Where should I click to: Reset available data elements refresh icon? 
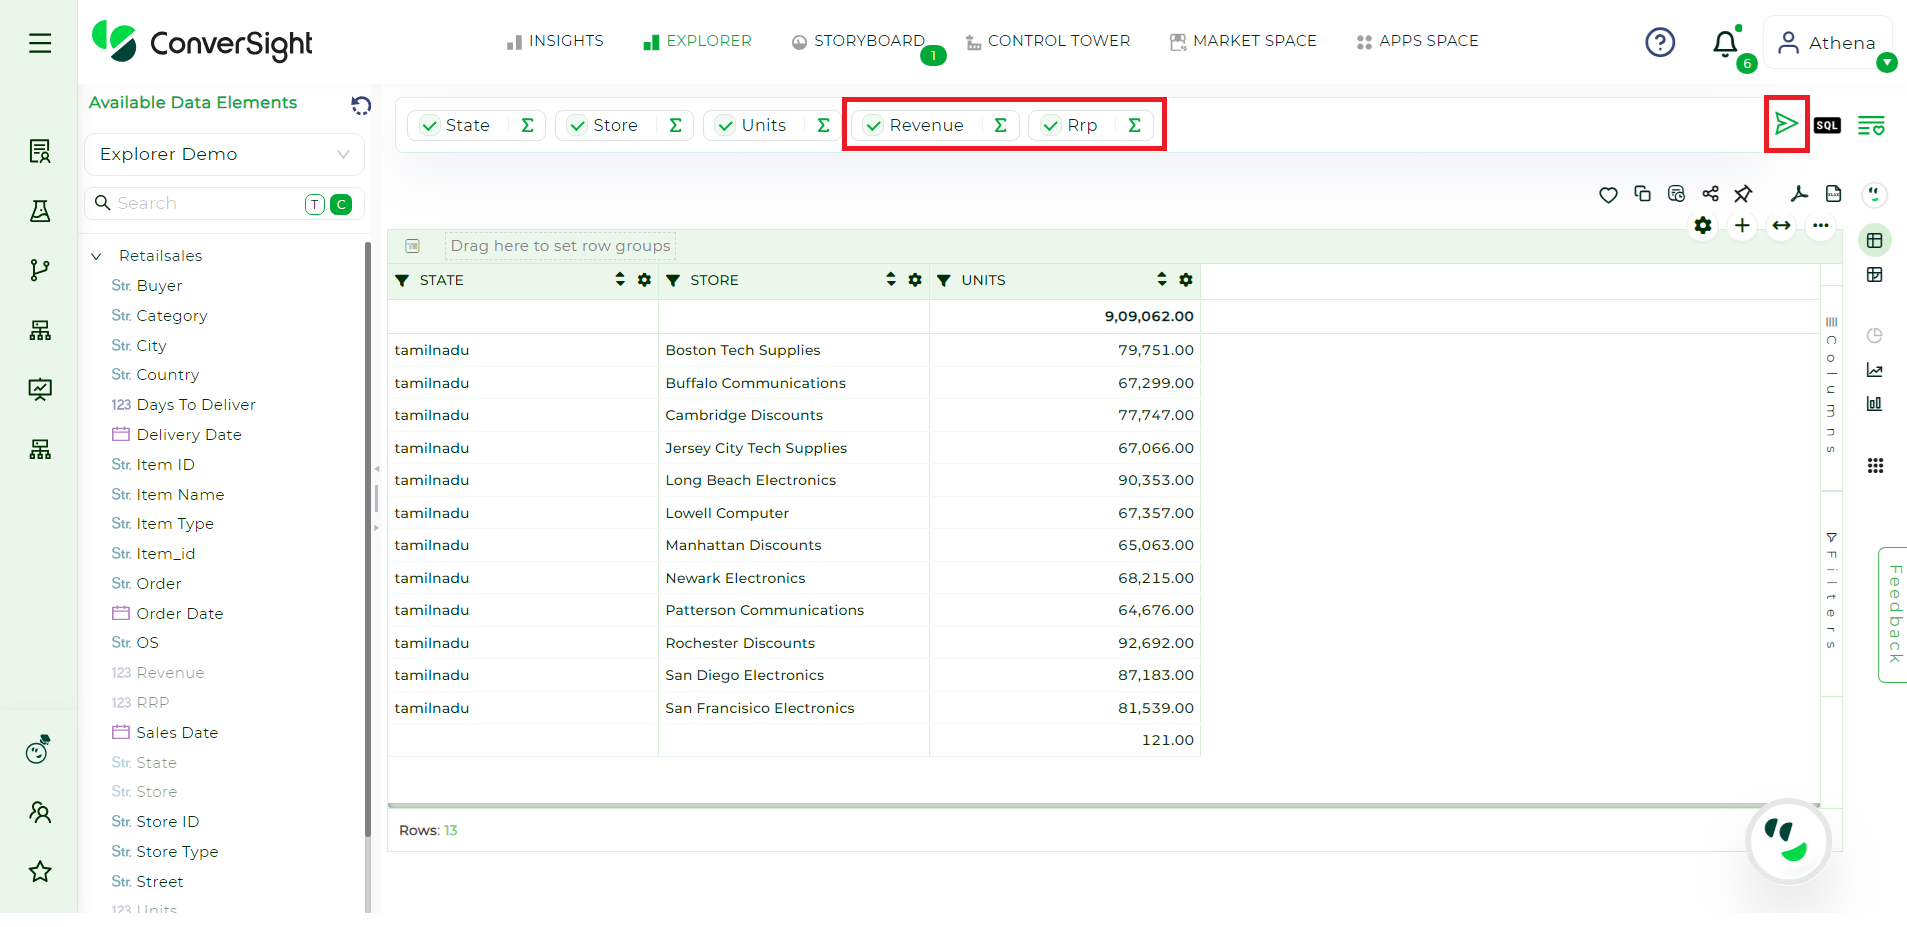361,105
